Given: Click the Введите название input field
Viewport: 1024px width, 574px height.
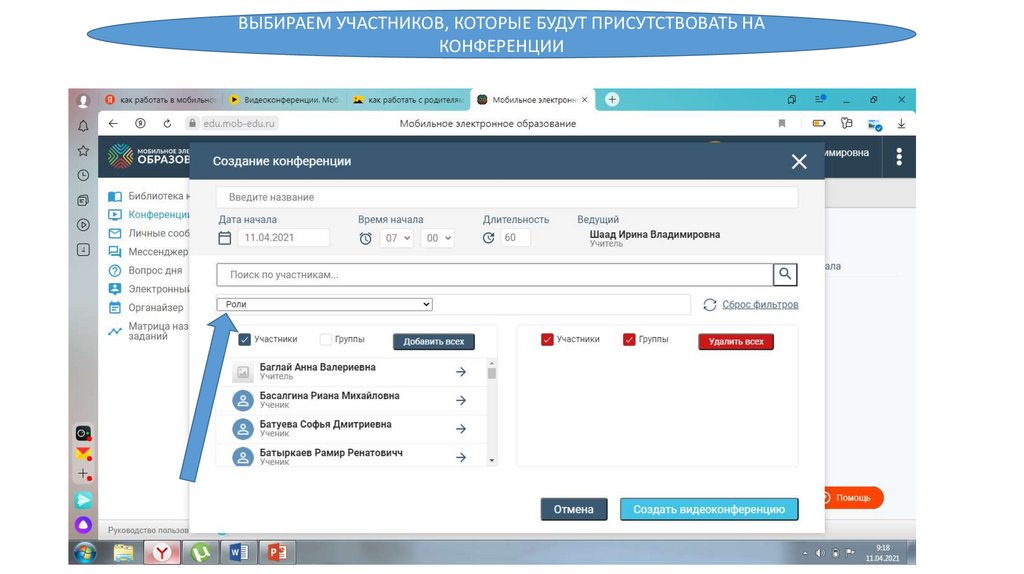Looking at the screenshot, I should point(507,197).
